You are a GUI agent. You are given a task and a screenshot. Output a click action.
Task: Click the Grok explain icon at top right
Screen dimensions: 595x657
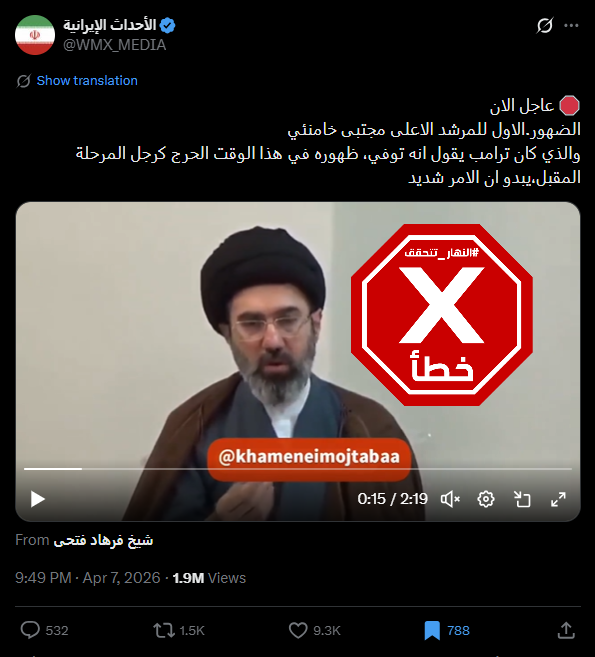pyautogui.click(x=545, y=26)
